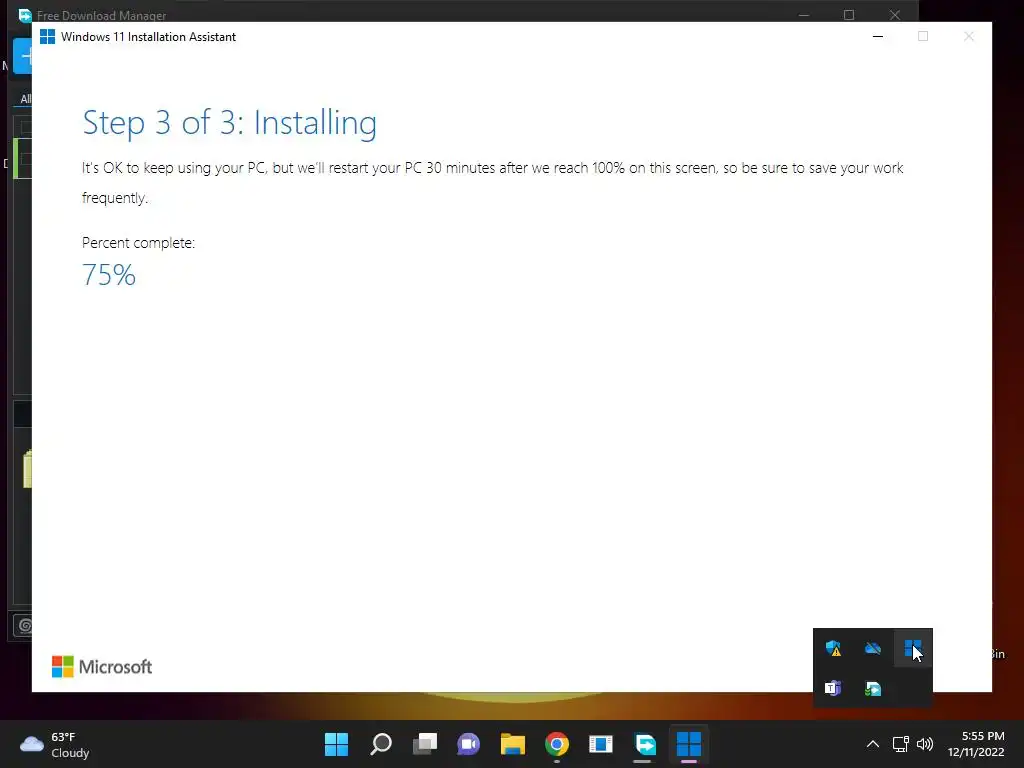
Task: Open the Windows Start button
Action: 336,744
